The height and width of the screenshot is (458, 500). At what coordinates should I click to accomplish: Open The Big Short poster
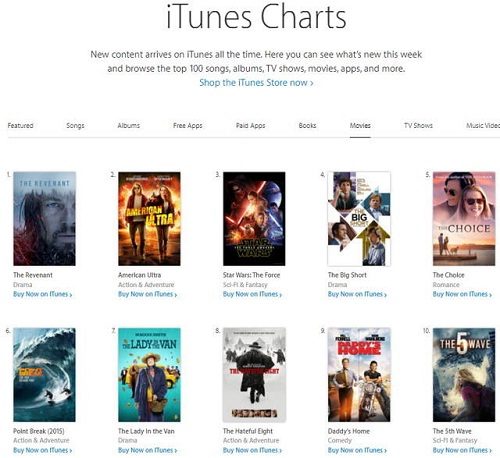click(x=359, y=219)
